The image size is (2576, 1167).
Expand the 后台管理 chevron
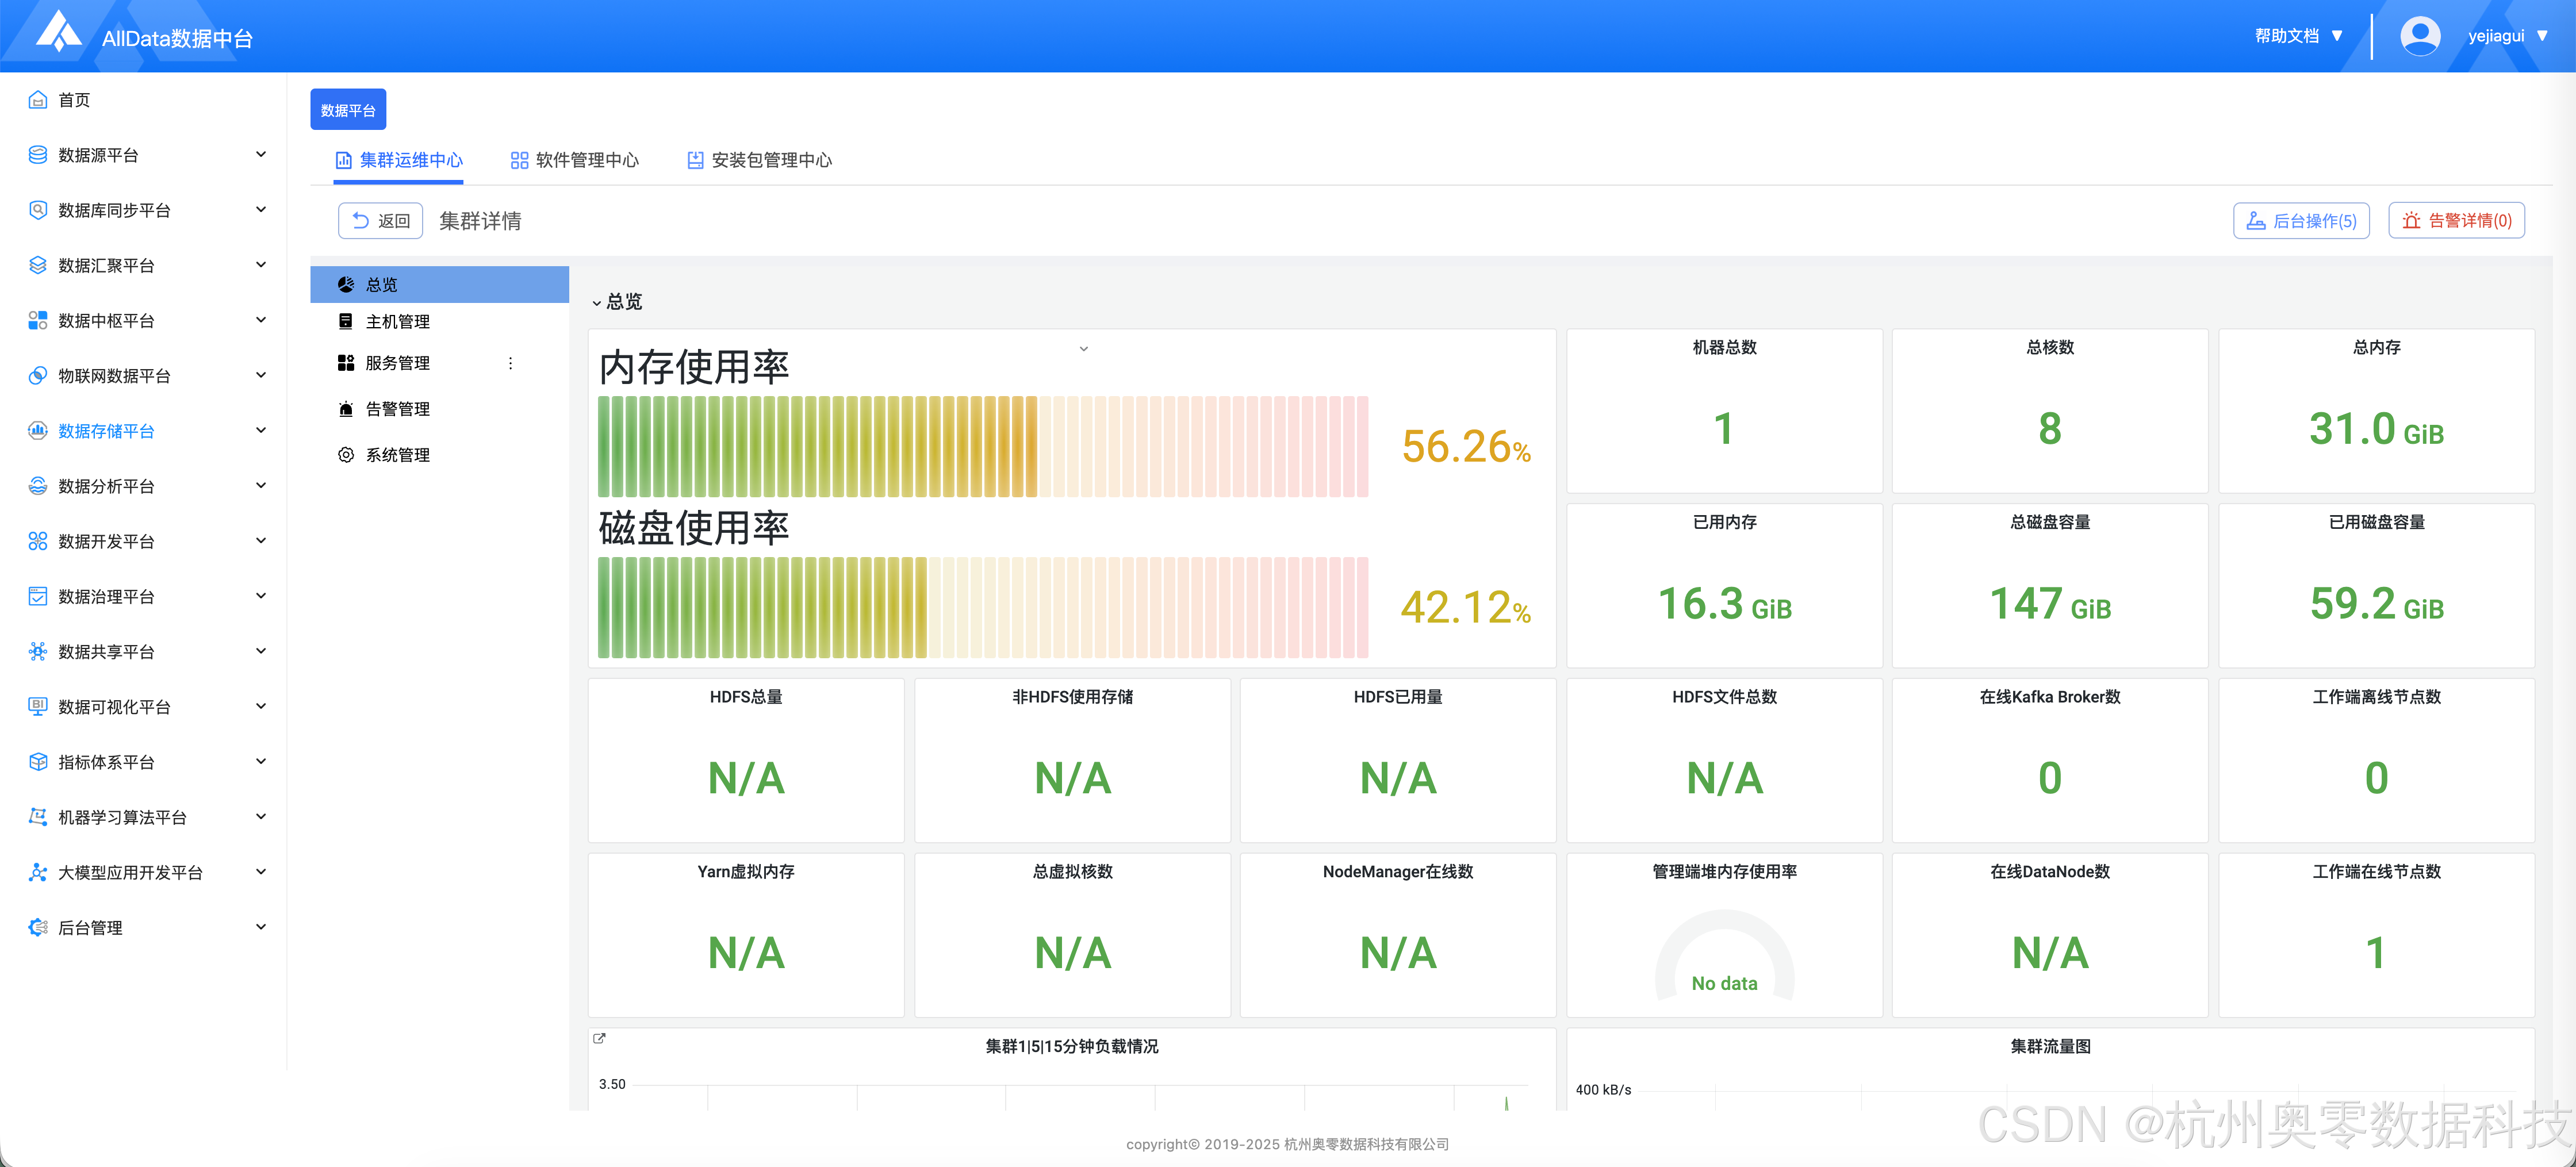tap(261, 927)
